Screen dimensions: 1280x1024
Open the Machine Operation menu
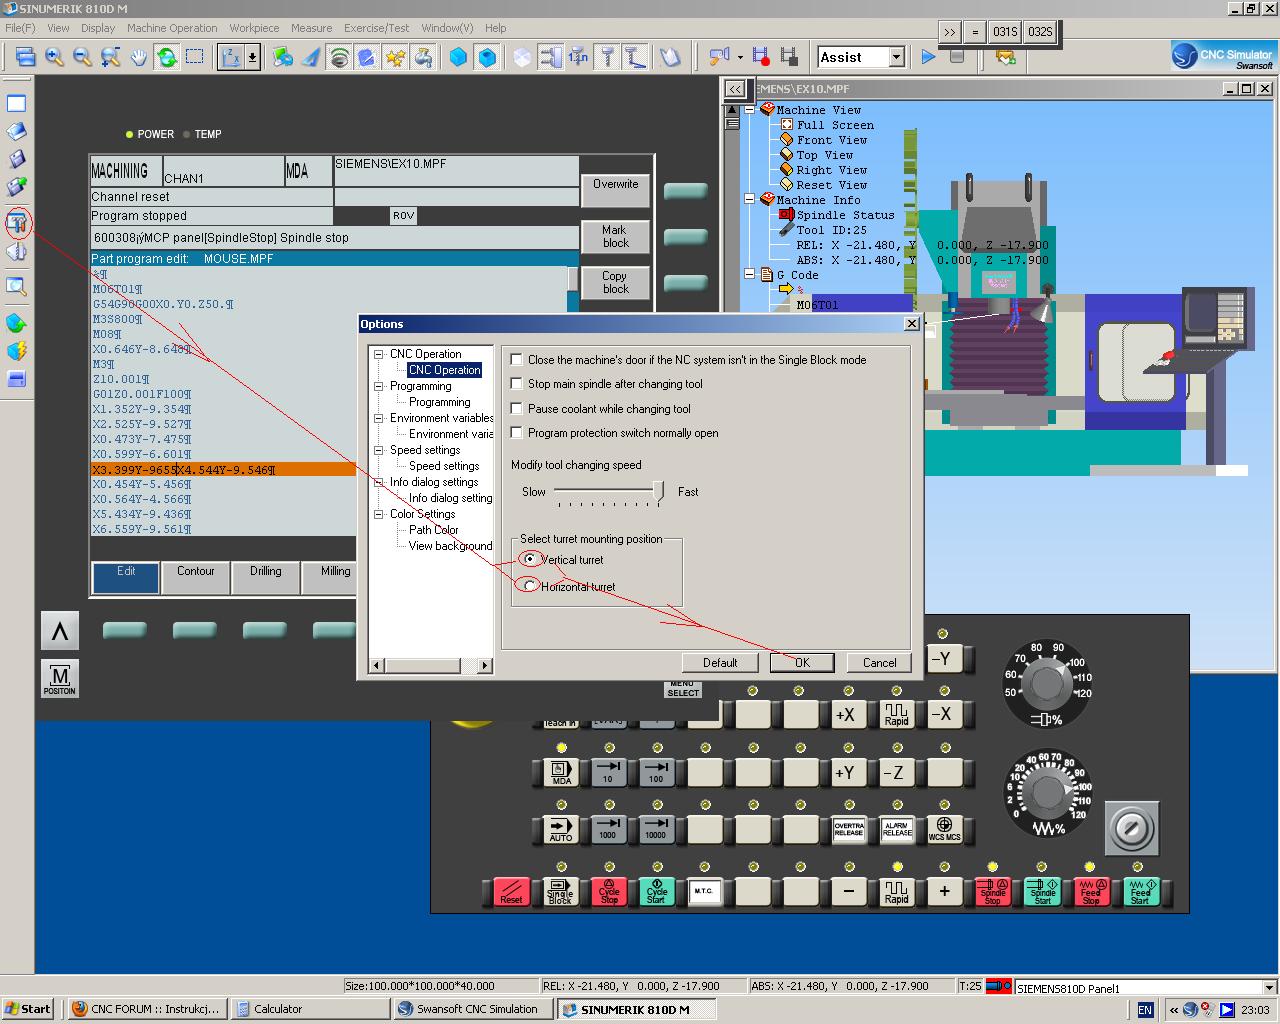pyautogui.click(x=172, y=28)
